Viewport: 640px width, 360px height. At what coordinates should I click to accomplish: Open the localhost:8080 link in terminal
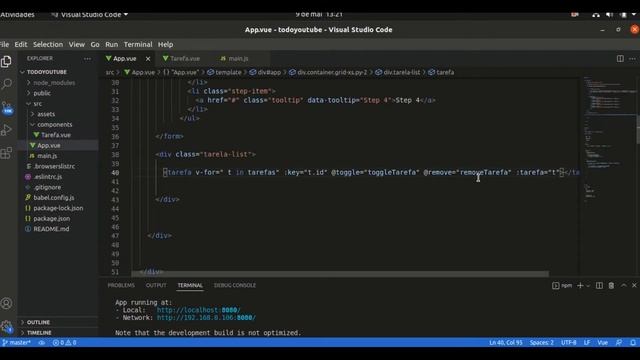pos(198,310)
